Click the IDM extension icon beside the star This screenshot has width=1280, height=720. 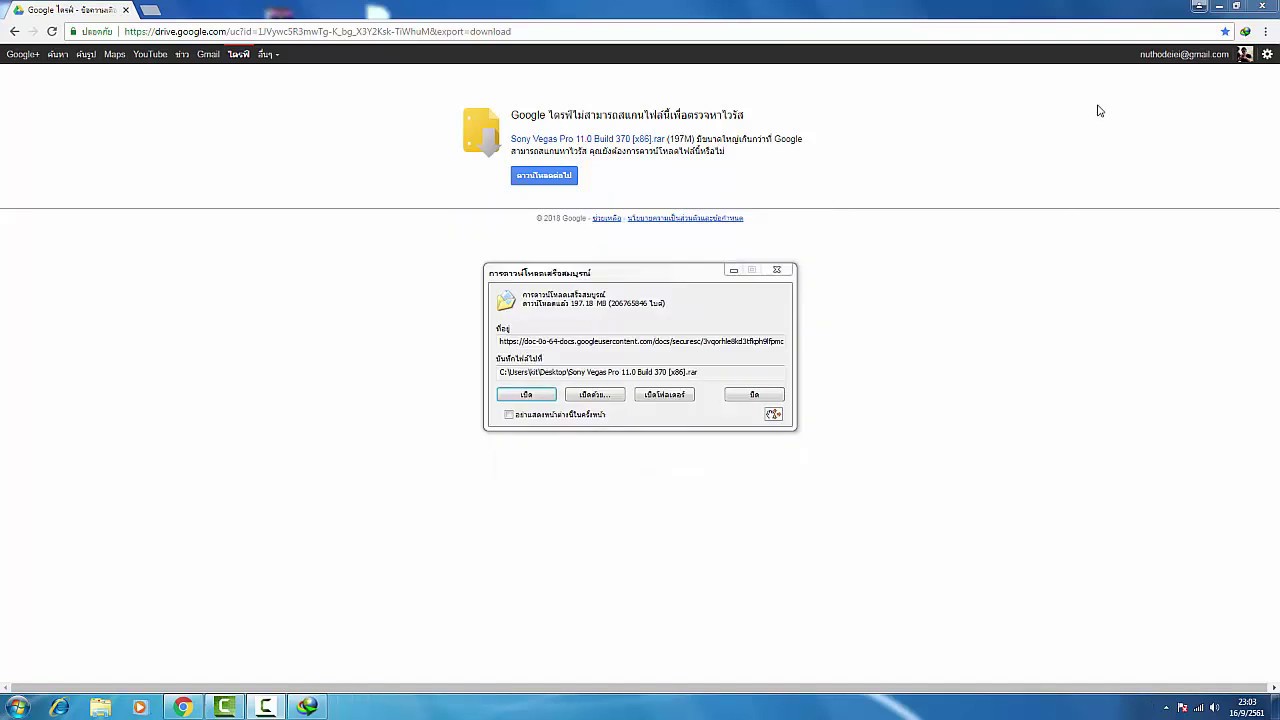click(1245, 31)
